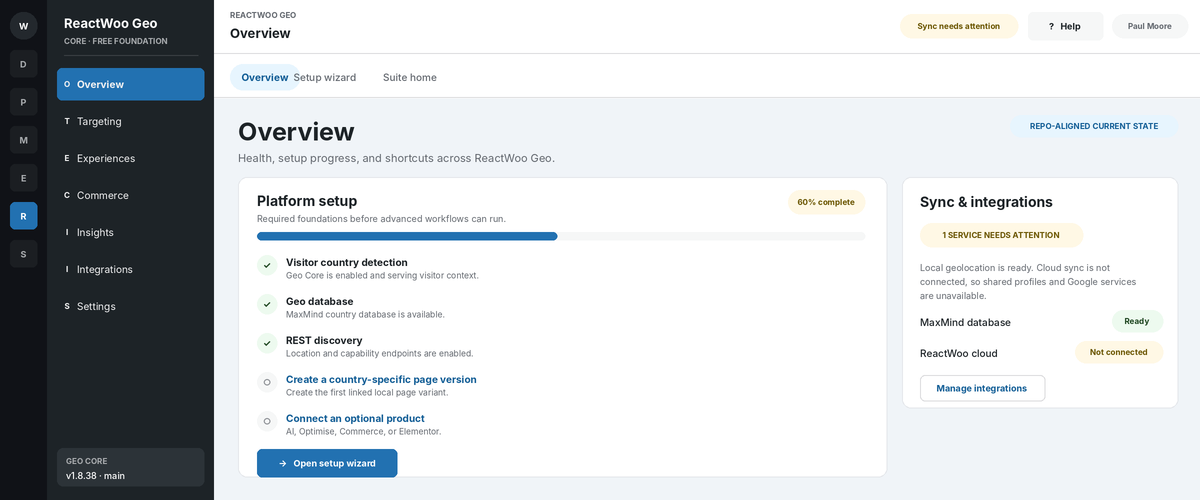Open the P suite rail icon
This screenshot has width=1200, height=500.
pyautogui.click(x=23, y=102)
